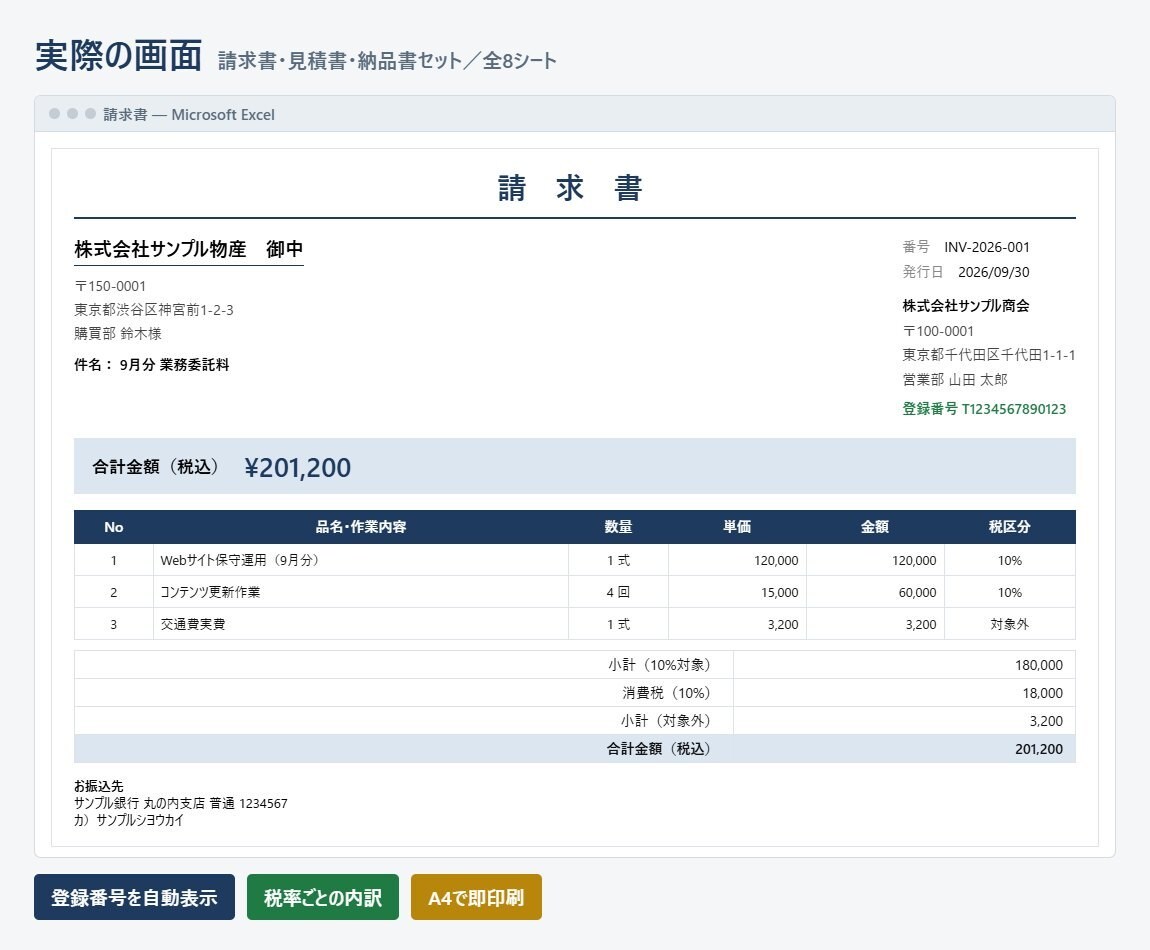Click the 〒150-0001 postal code
Viewport: 1150px width, 950px height.
point(110,286)
